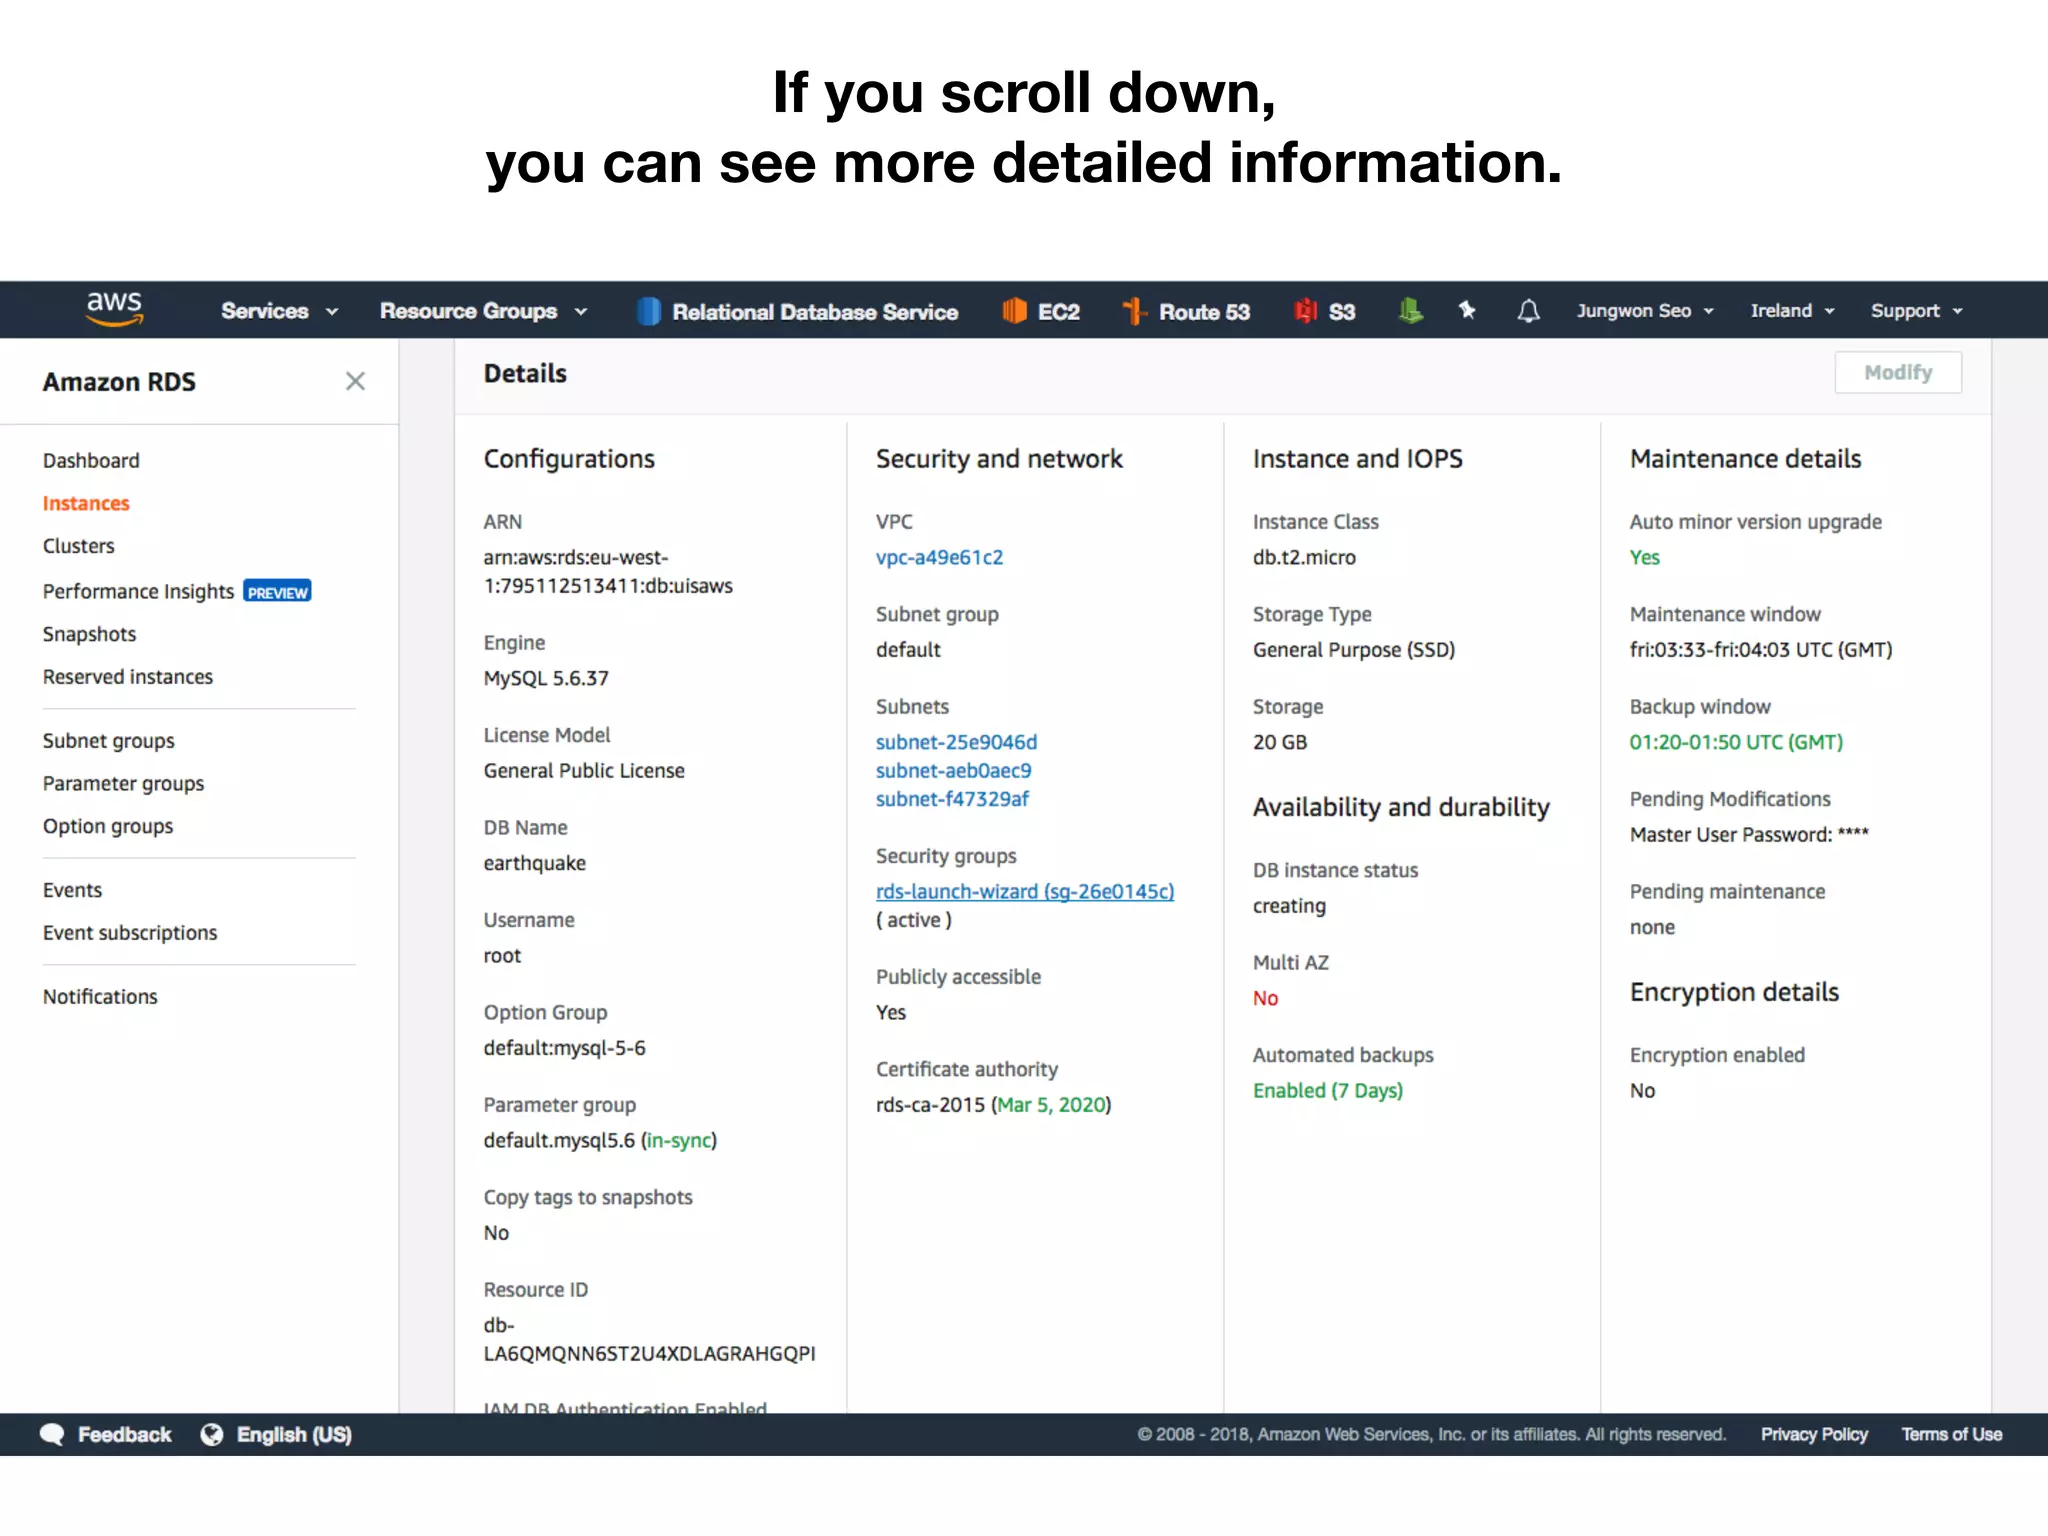
Task: Open the Route 53 shortcut icon
Action: pos(1134,311)
